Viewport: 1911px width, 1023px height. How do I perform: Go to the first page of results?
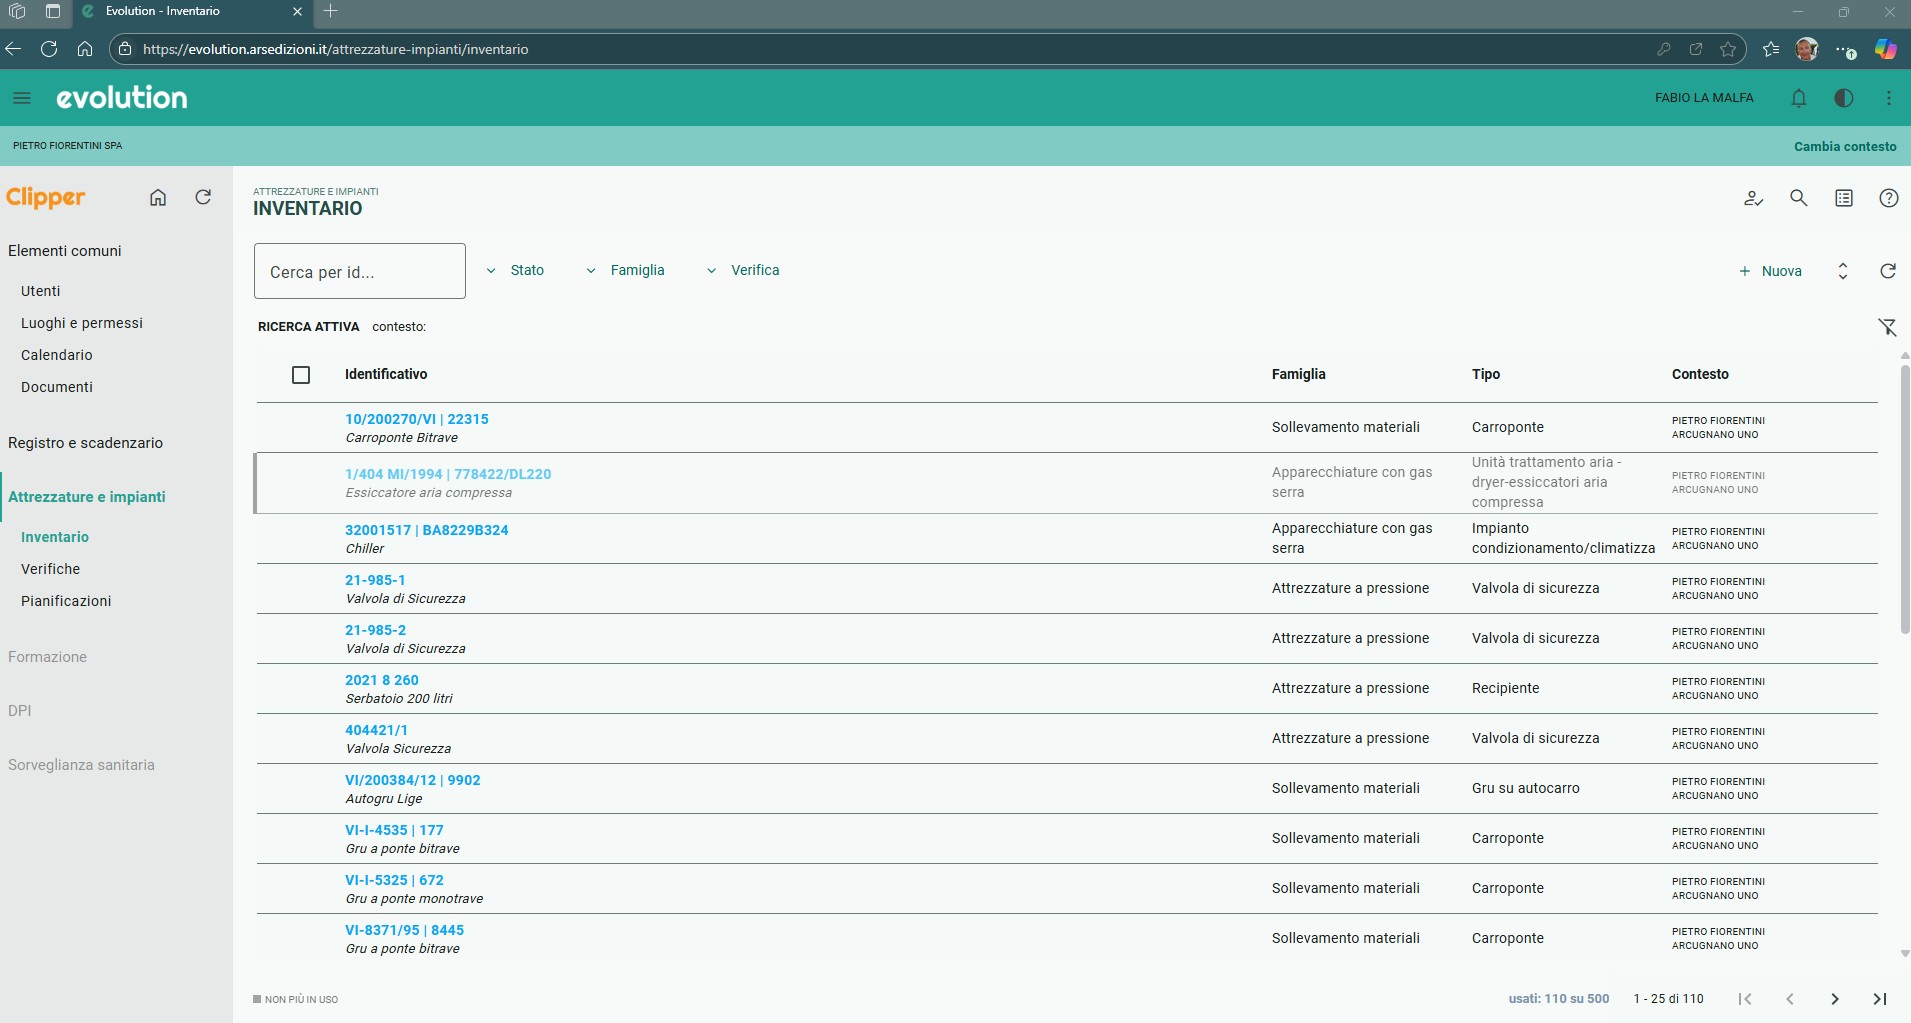click(x=1745, y=999)
